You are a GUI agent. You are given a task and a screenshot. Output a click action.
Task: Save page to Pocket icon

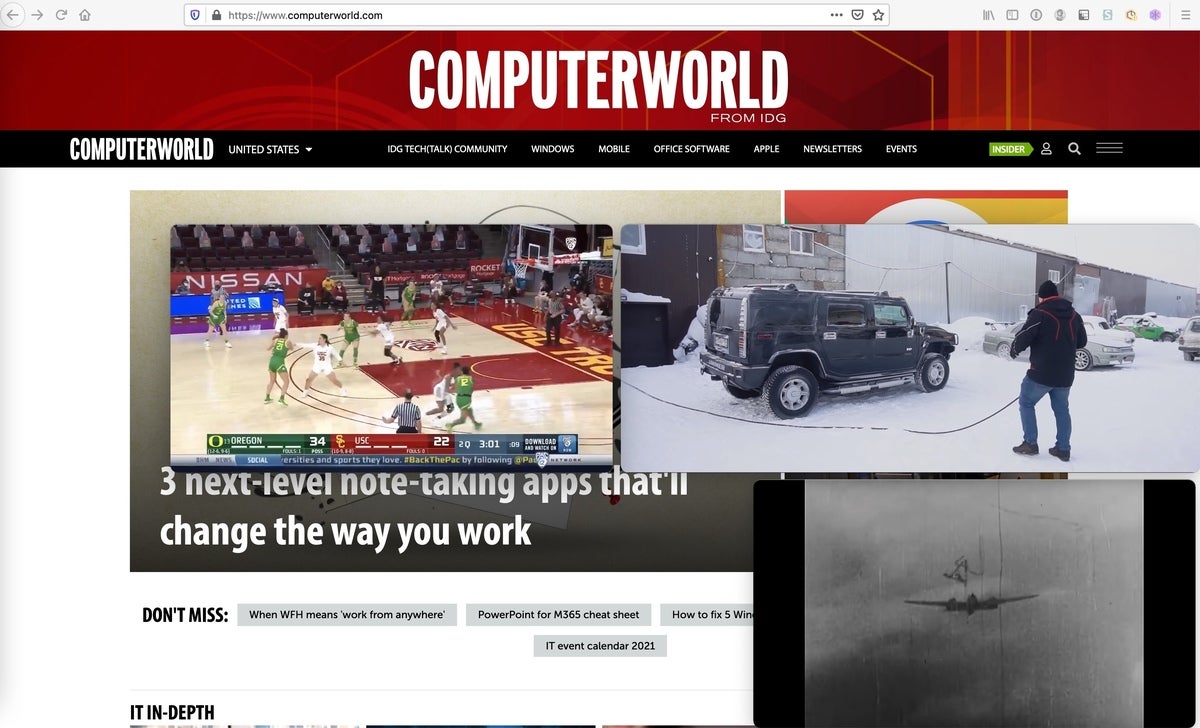[858, 15]
